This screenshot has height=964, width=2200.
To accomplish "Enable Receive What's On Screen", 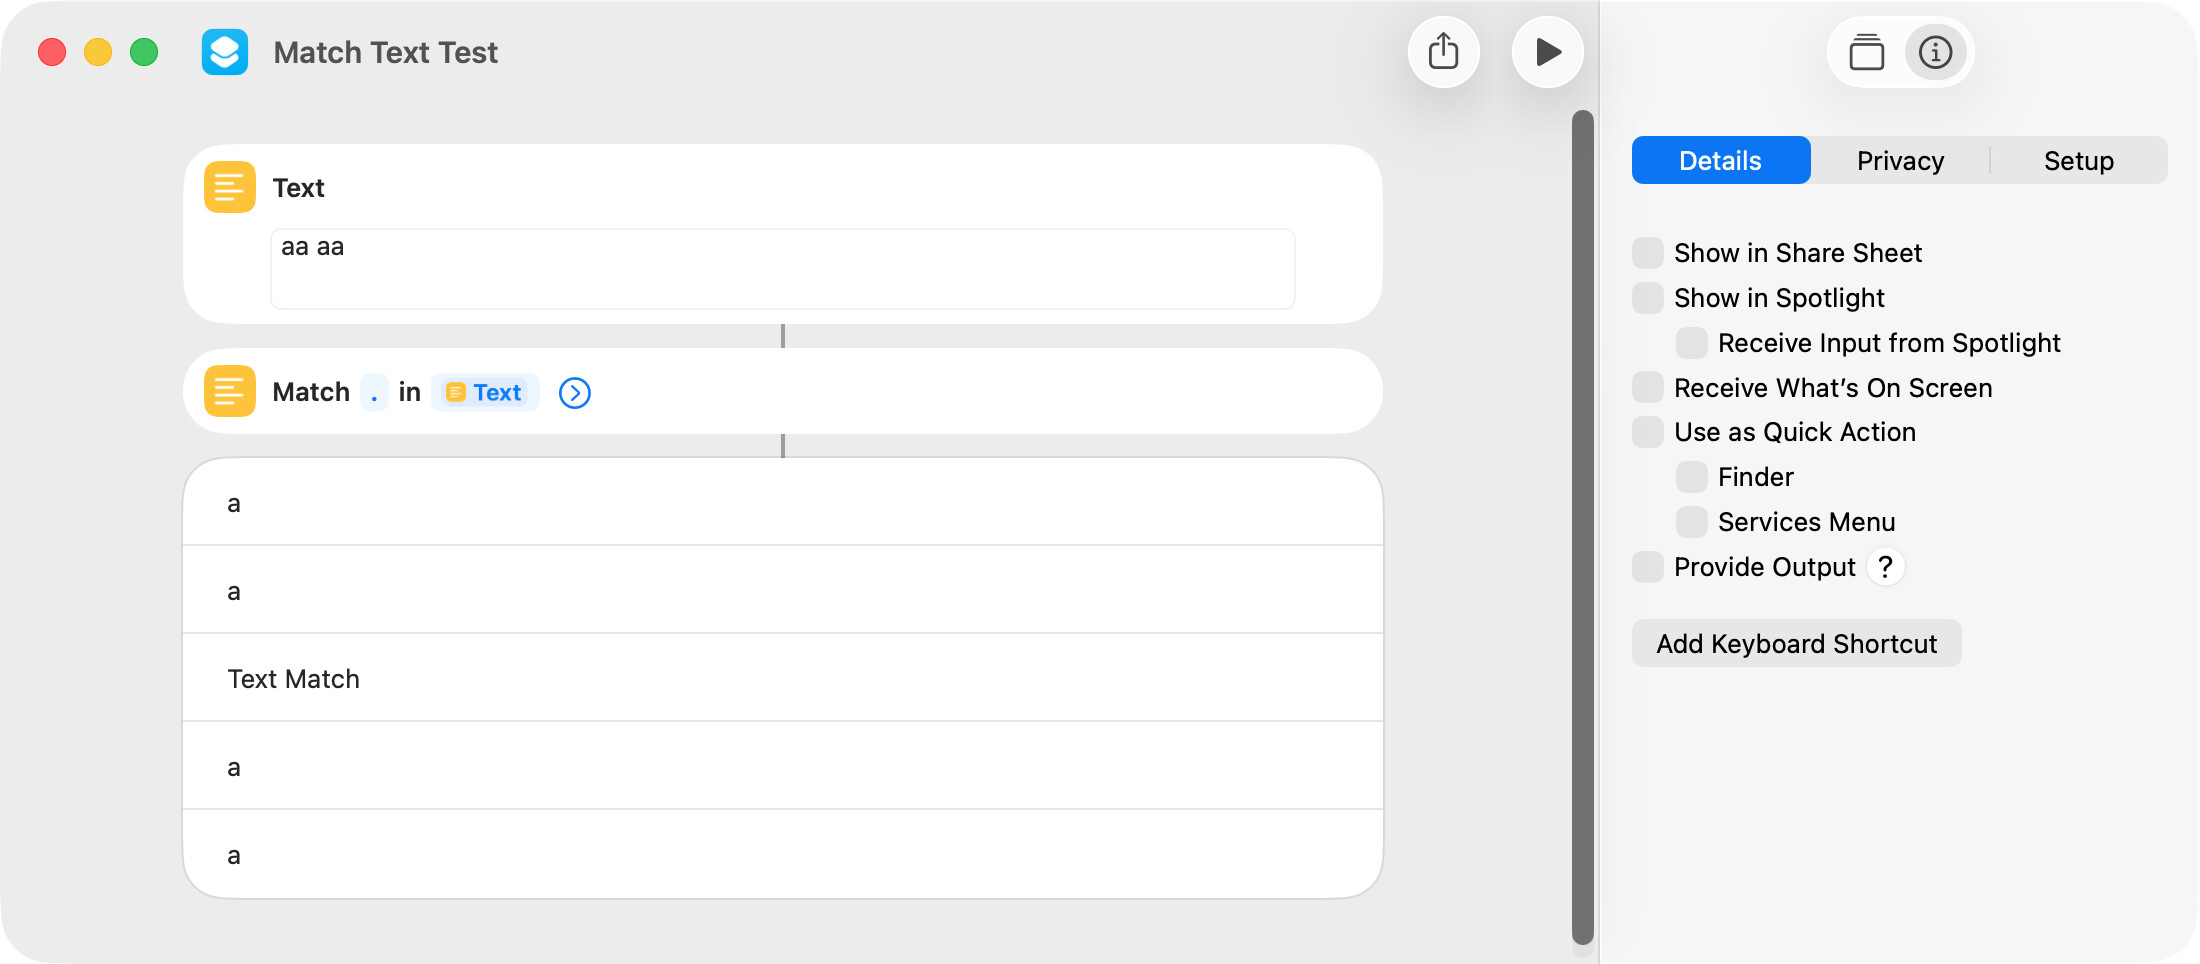I will click(1648, 387).
